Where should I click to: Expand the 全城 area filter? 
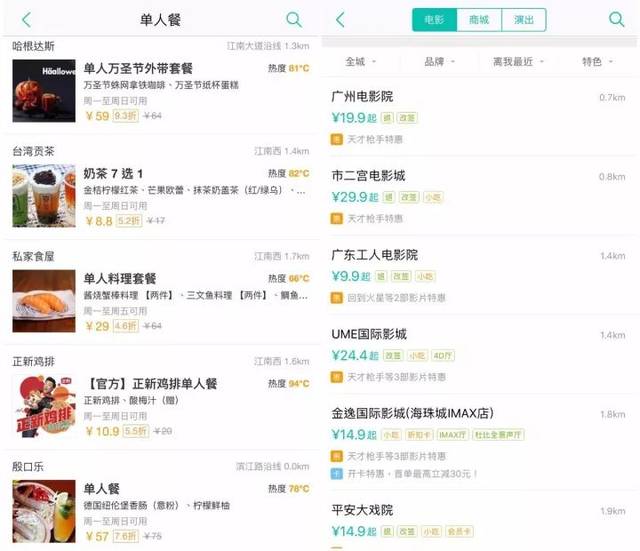pos(360,62)
